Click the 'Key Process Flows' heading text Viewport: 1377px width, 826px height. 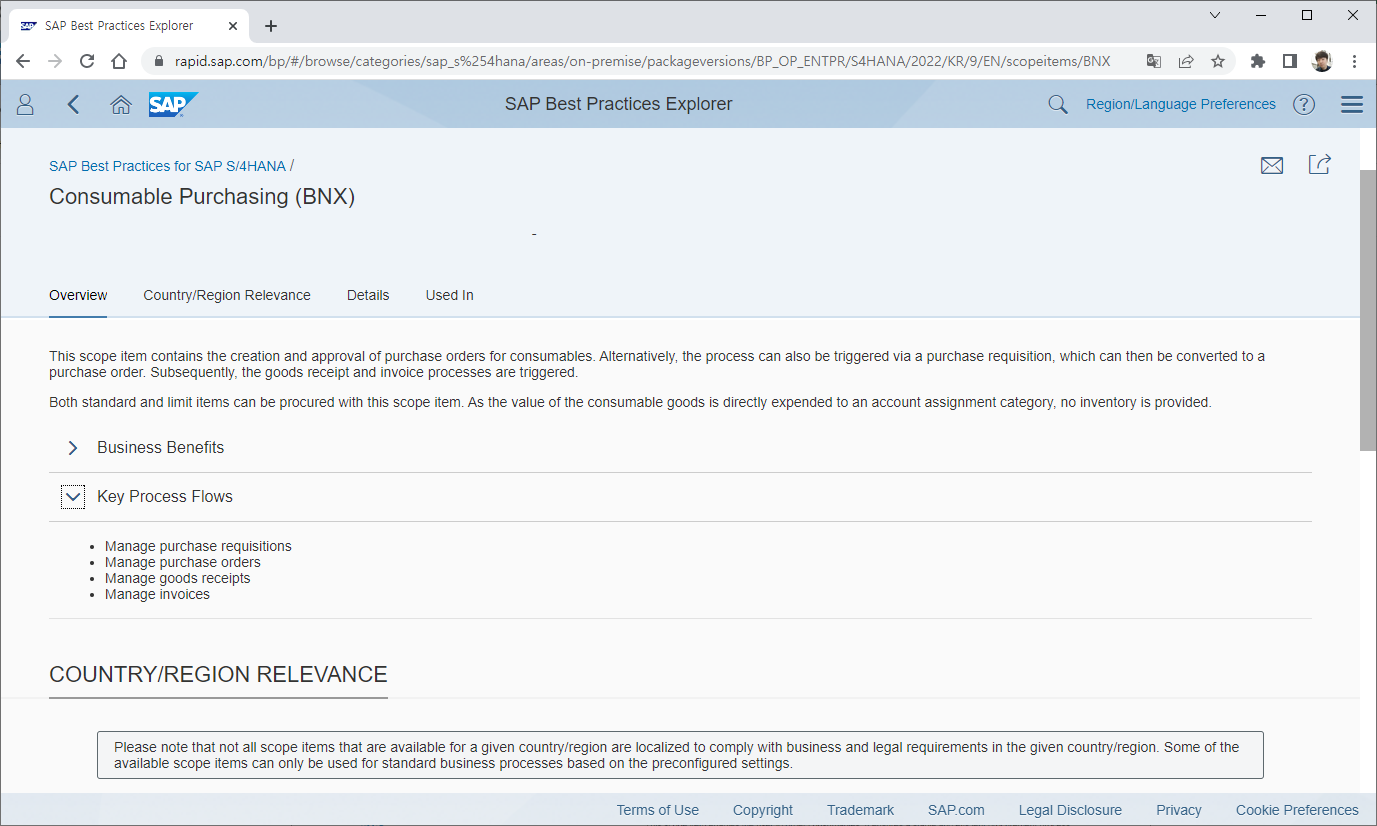tap(165, 497)
